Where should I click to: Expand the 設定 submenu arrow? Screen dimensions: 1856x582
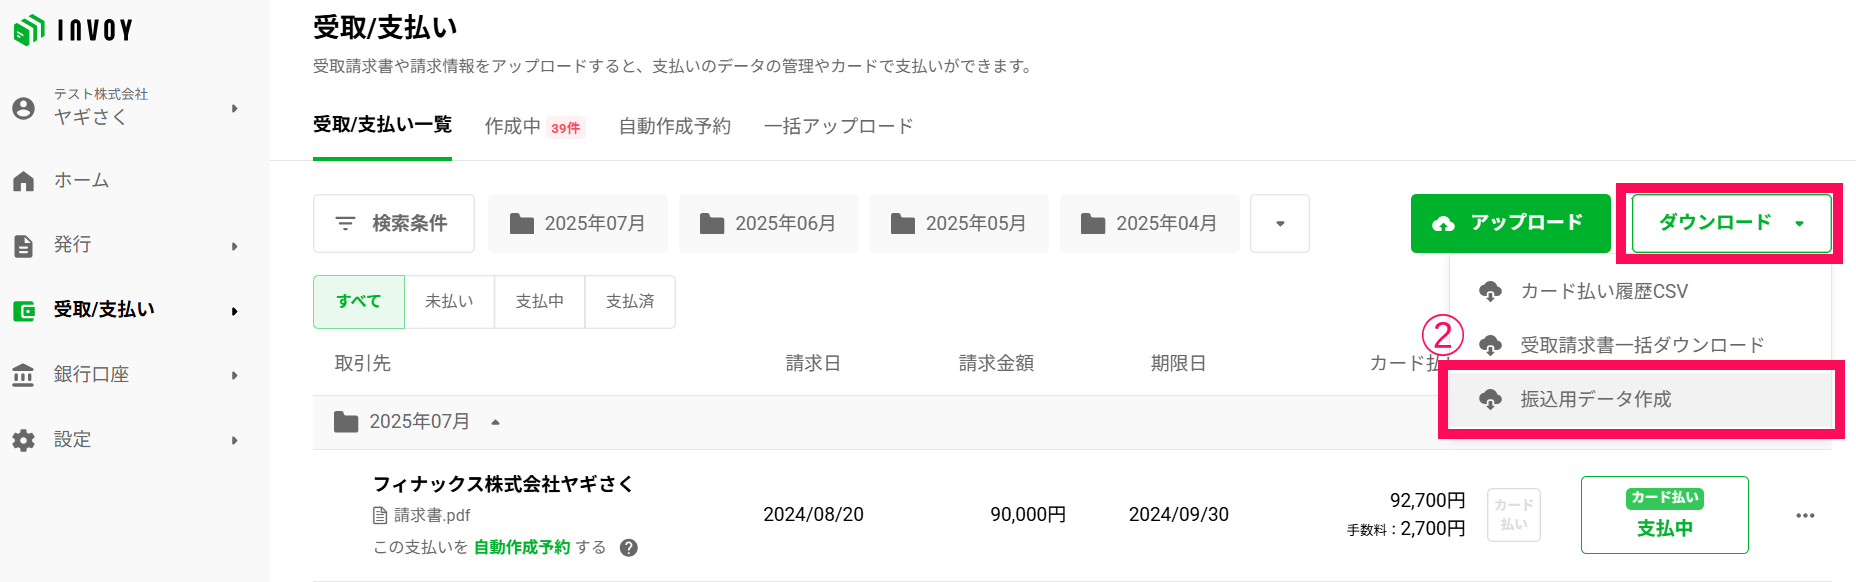pyautogui.click(x=235, y=440)
